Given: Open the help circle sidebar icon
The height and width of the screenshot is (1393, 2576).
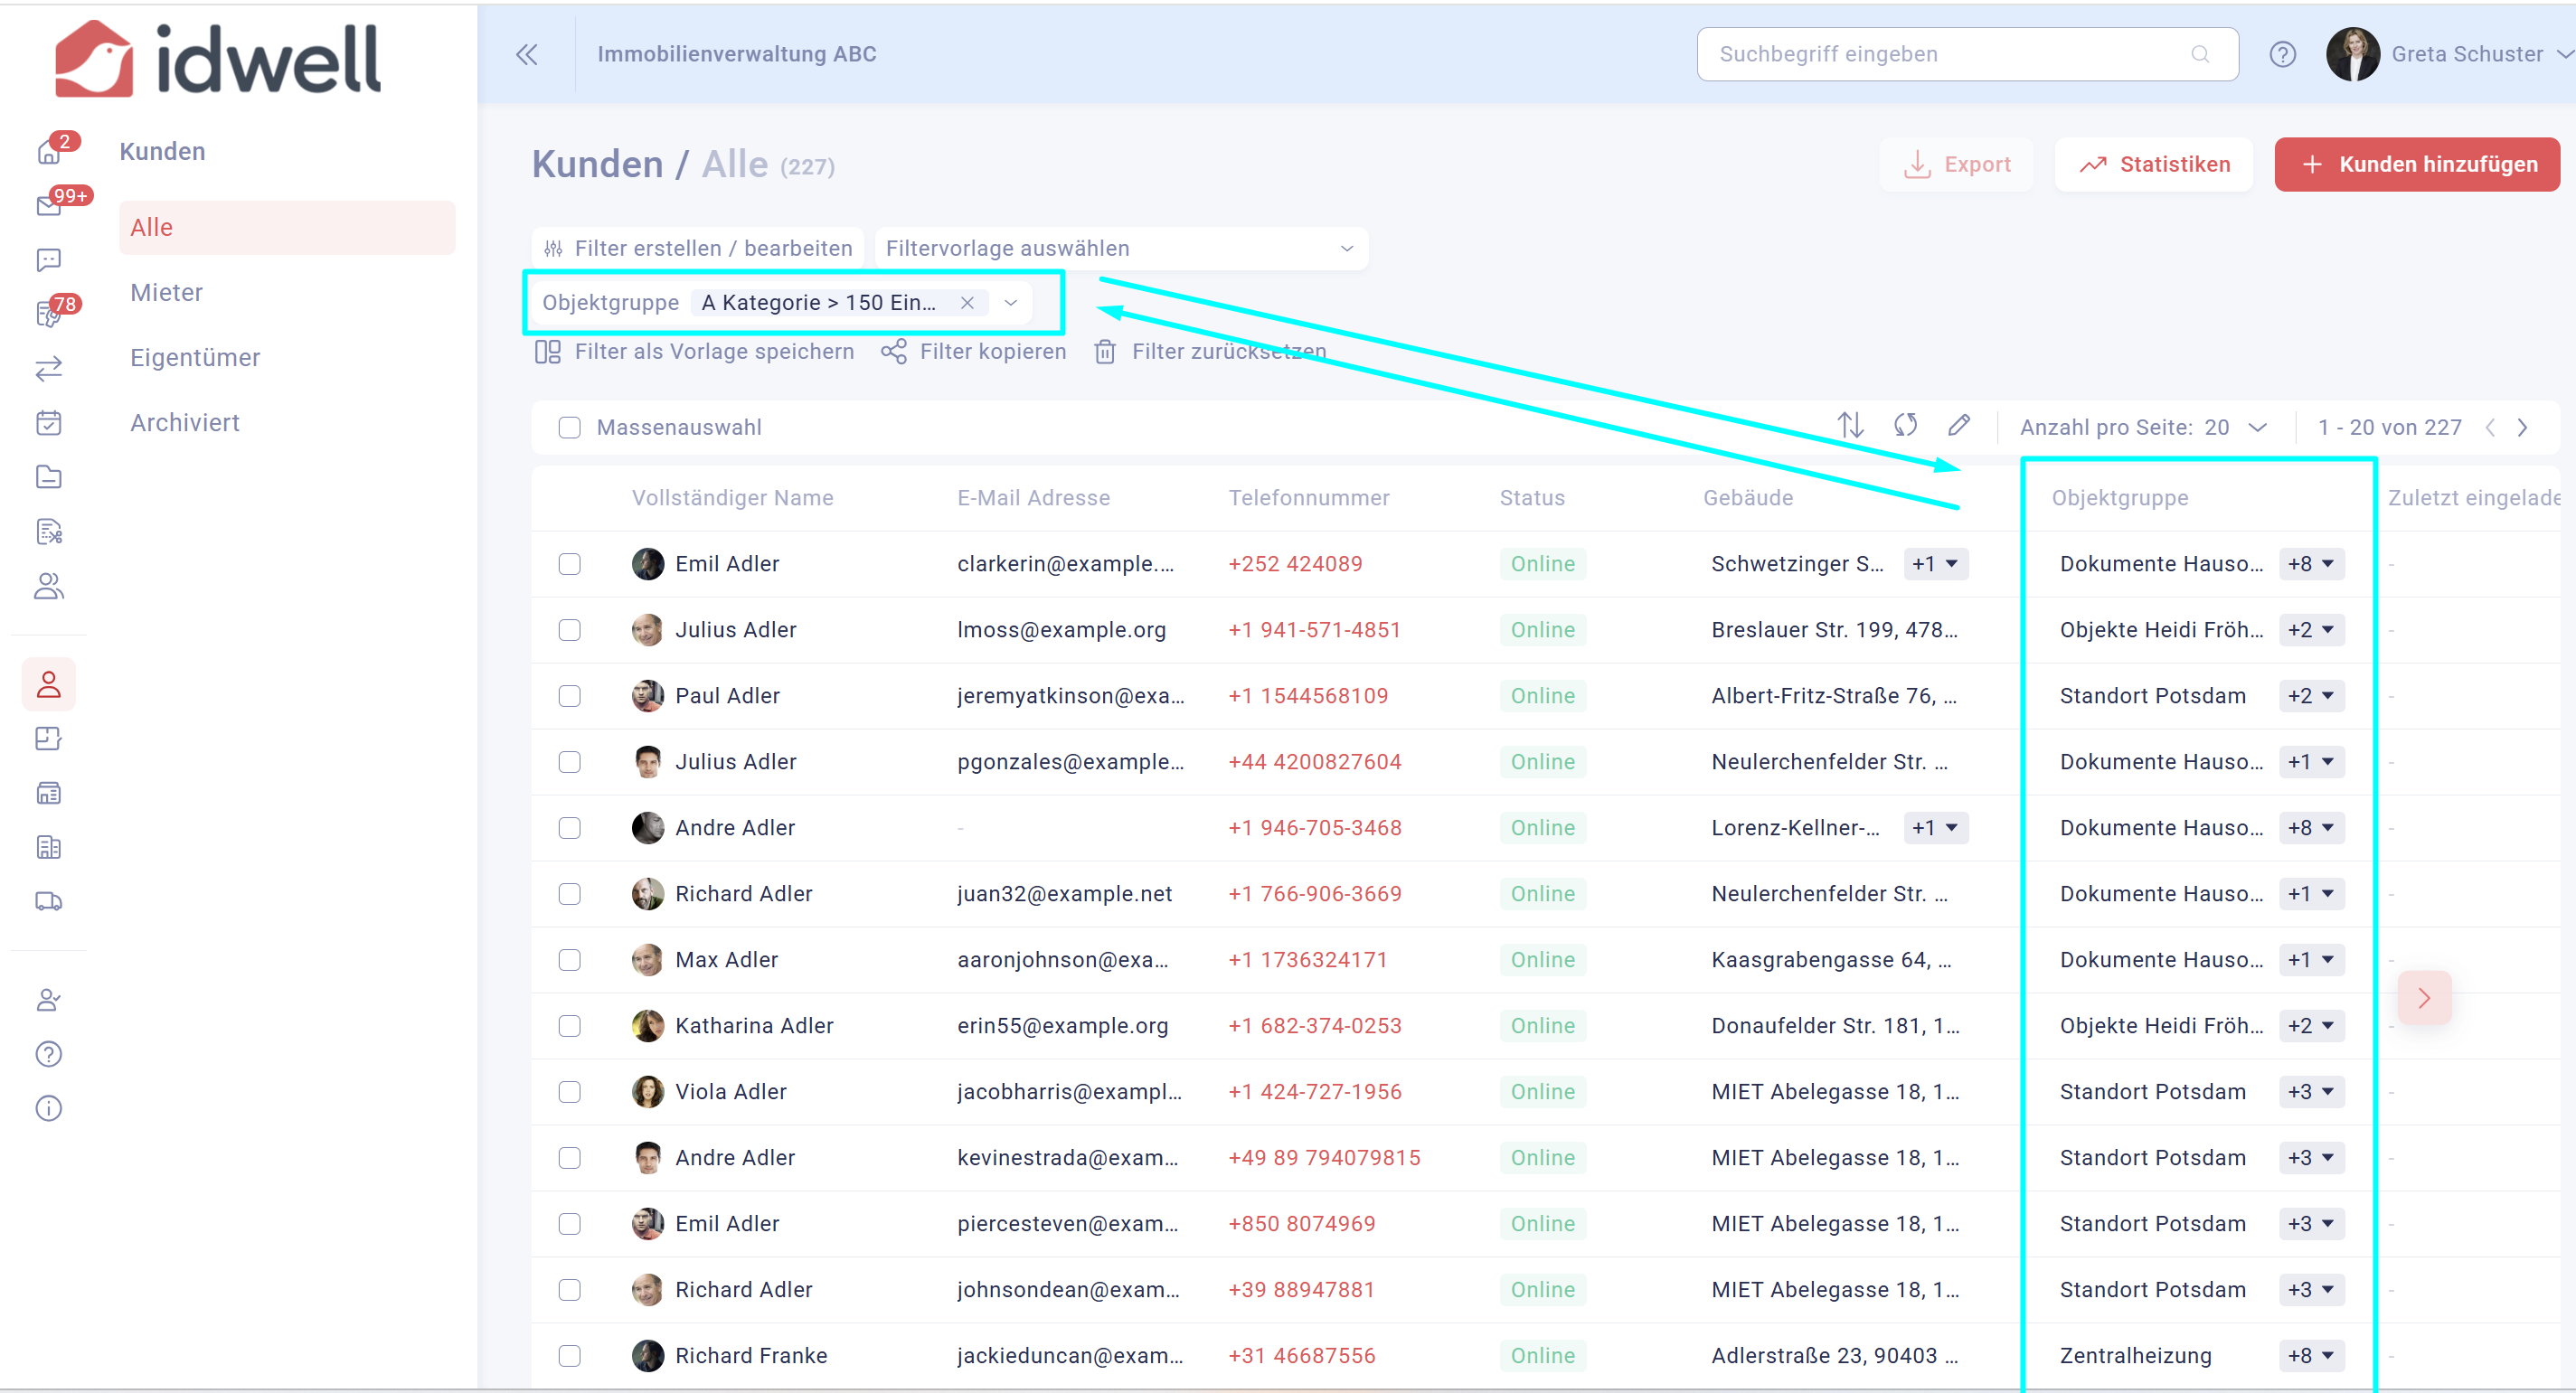Looking at the screenshot, I should coord(49,1054).
